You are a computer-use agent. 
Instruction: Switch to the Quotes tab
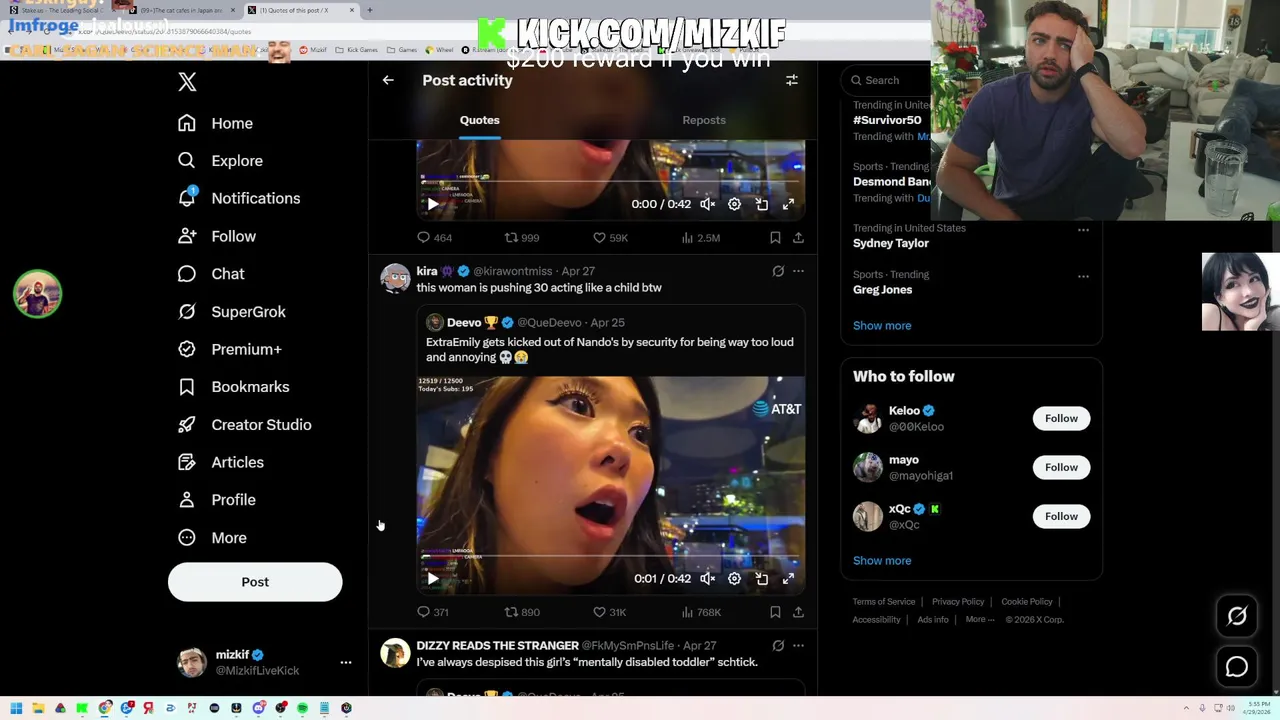pos(480,120)
